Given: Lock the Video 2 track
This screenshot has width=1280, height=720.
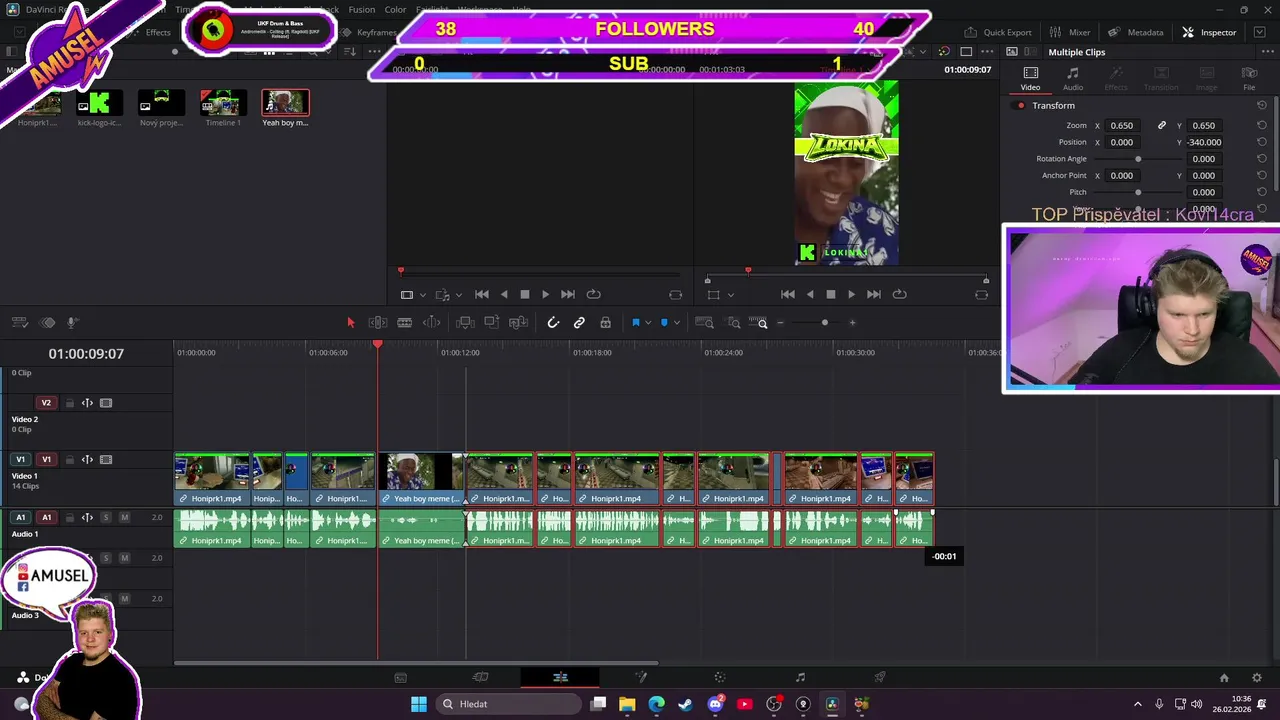Looking at the screenshot, I should (70, 403).
